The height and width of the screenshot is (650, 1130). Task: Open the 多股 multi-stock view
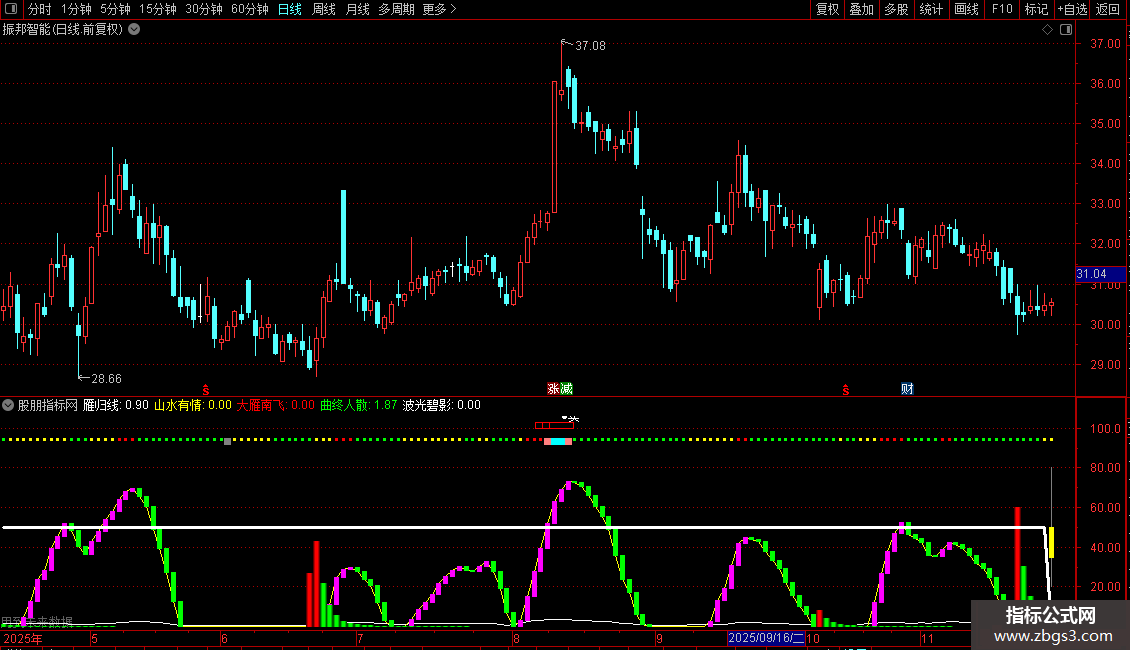[x=896, y=9]
